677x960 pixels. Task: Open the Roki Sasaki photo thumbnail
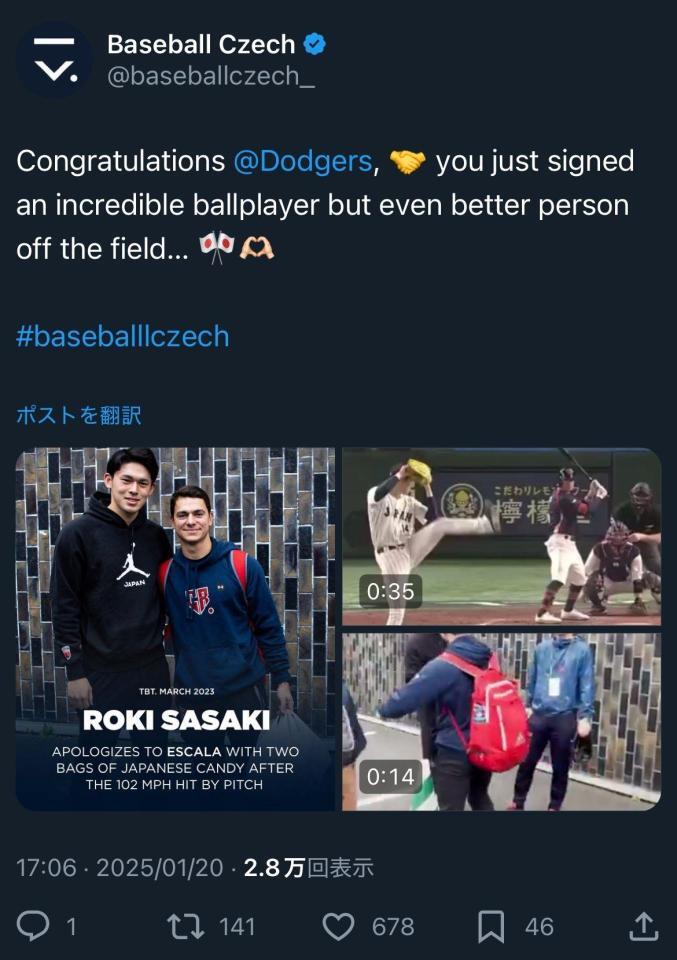175,628
